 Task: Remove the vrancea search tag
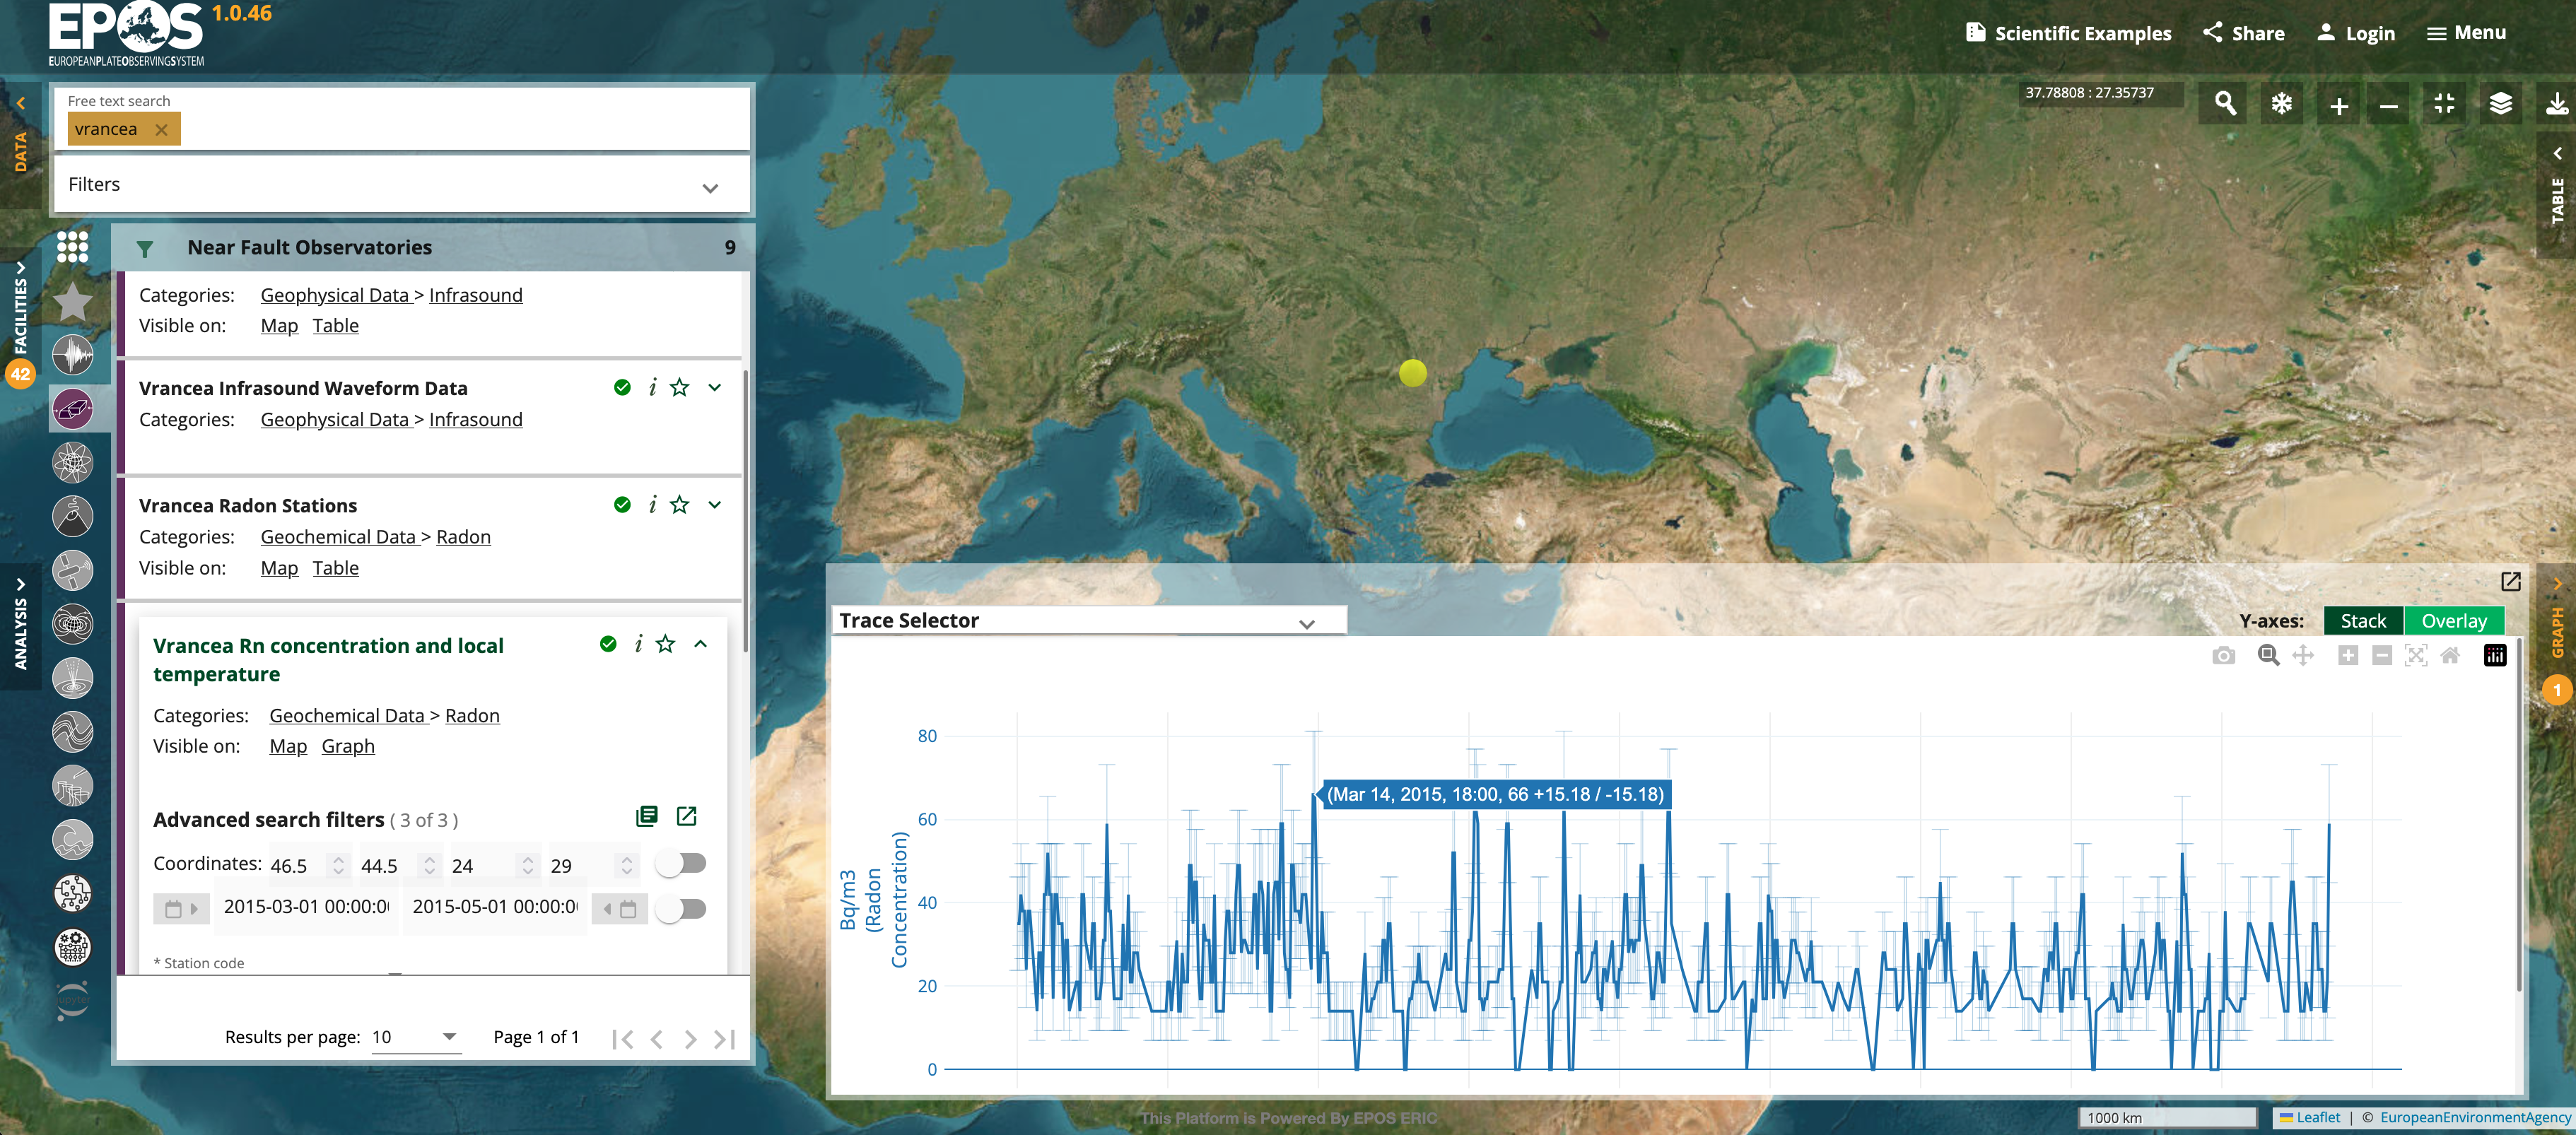pyautogui.click(x=161, y=130)
